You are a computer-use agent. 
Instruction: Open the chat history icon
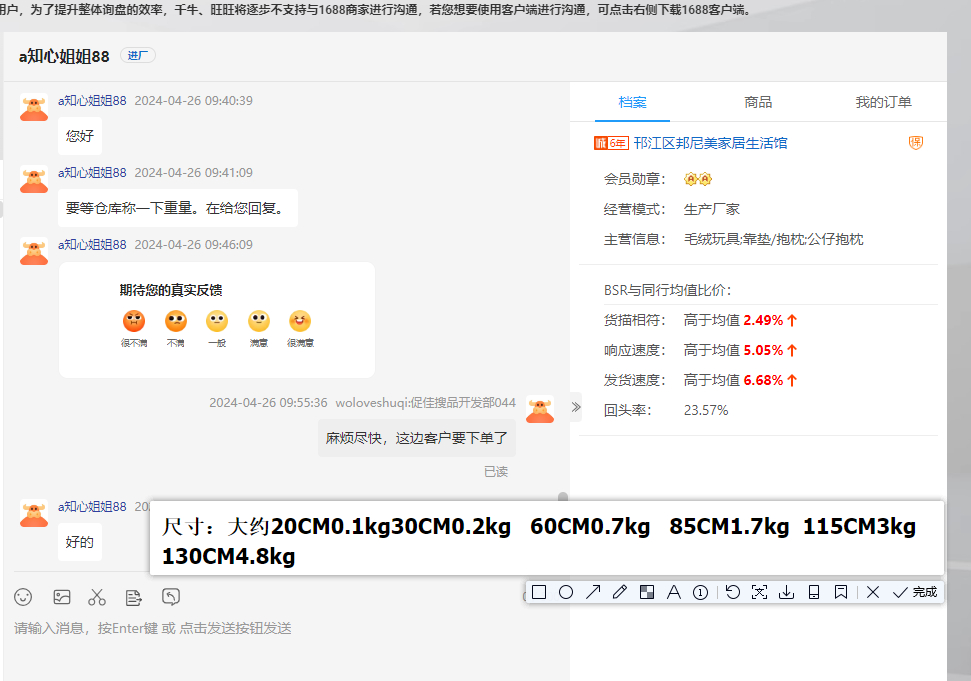click(170, 597)
